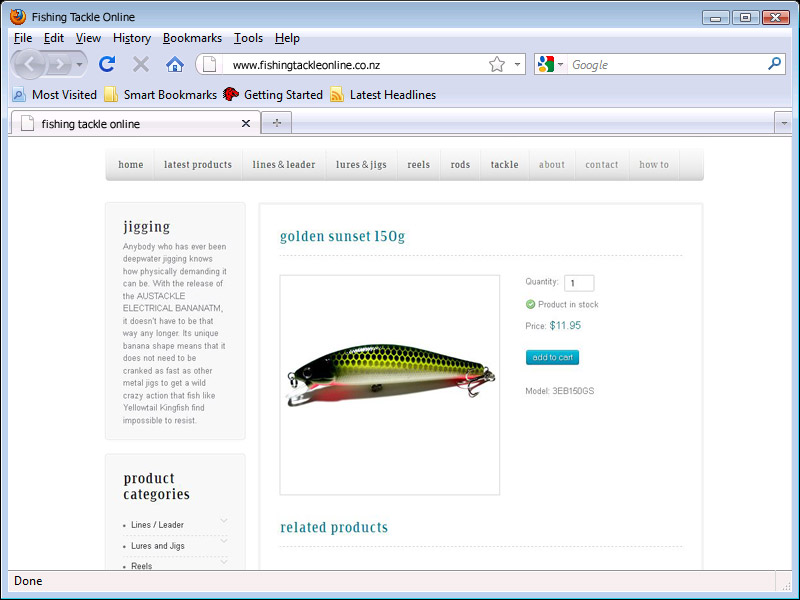This screenshot has height=600, width=800.
Task: Open the list all tabs dropdown
Action: click(x=782, y=123)
